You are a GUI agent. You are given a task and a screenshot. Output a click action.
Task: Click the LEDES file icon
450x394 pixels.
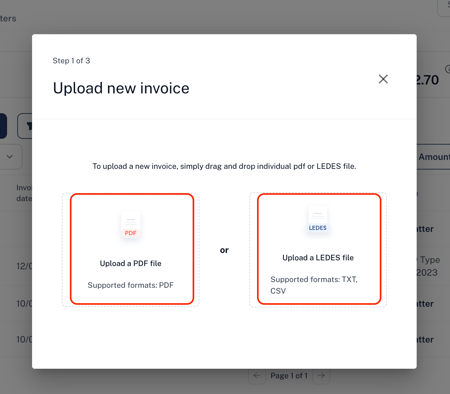(x=318, y=219)
